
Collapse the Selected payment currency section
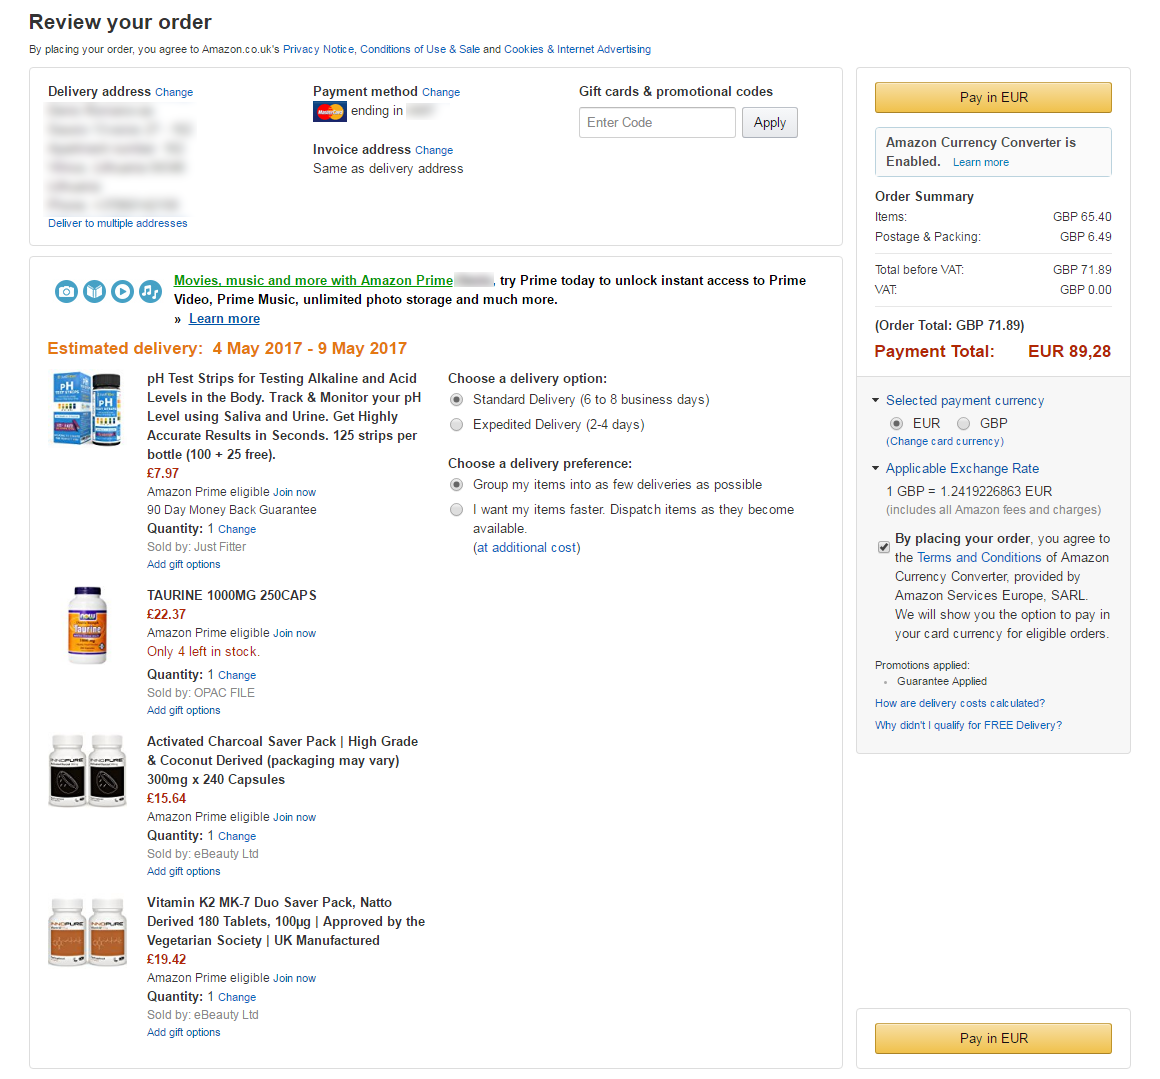click(x=876, y=400)
